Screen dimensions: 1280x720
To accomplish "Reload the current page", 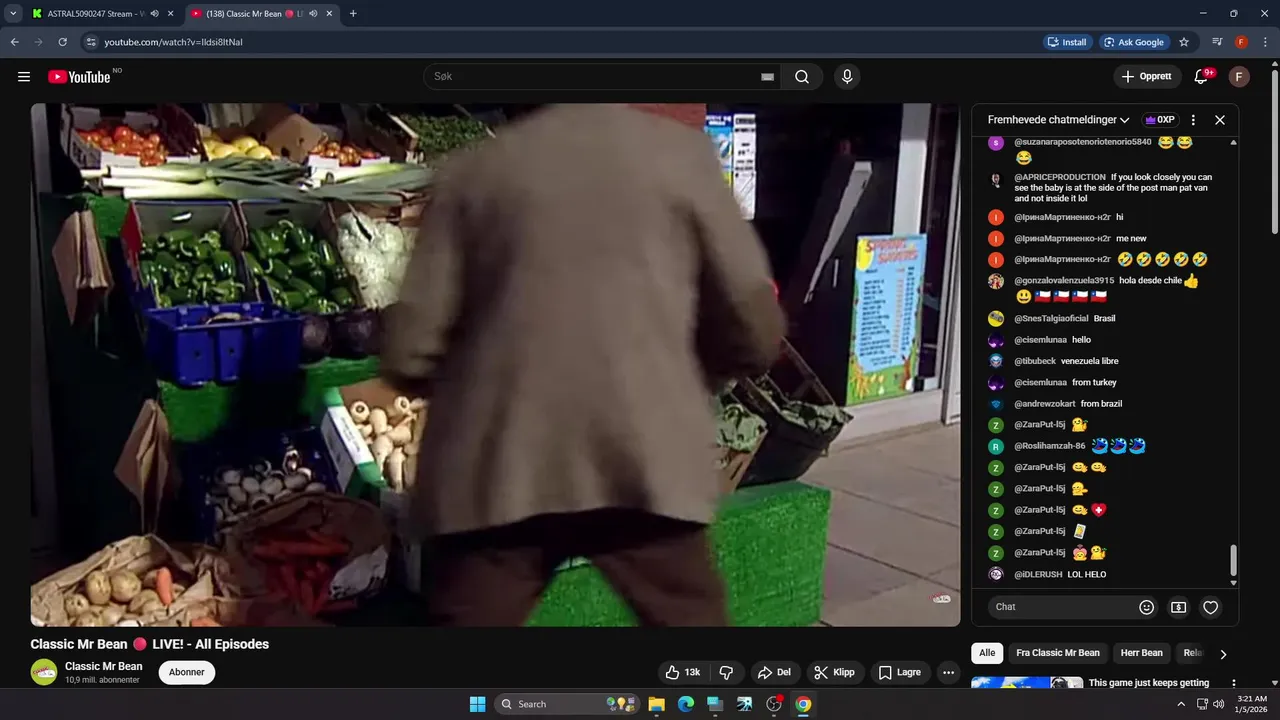I will click(62, 42).
